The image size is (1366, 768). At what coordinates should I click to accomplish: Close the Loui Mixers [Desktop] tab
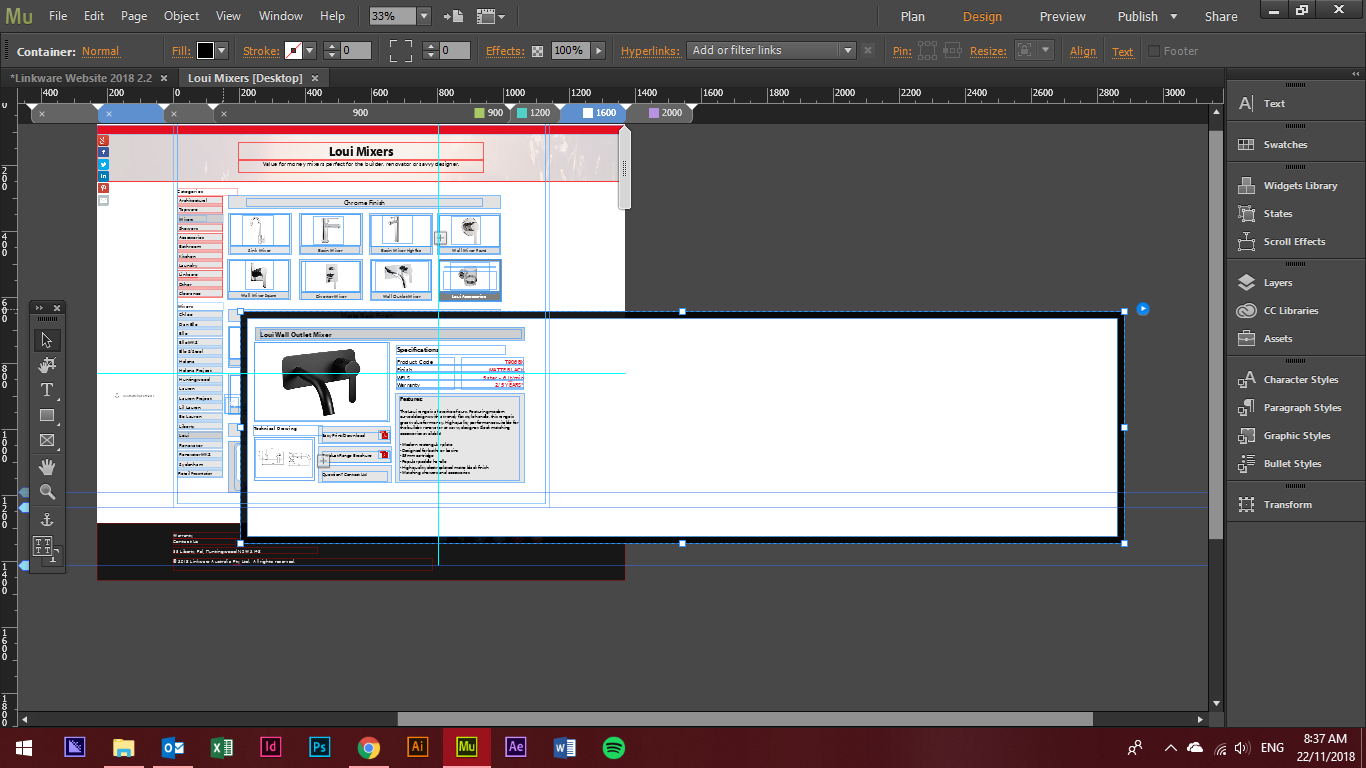314,78
